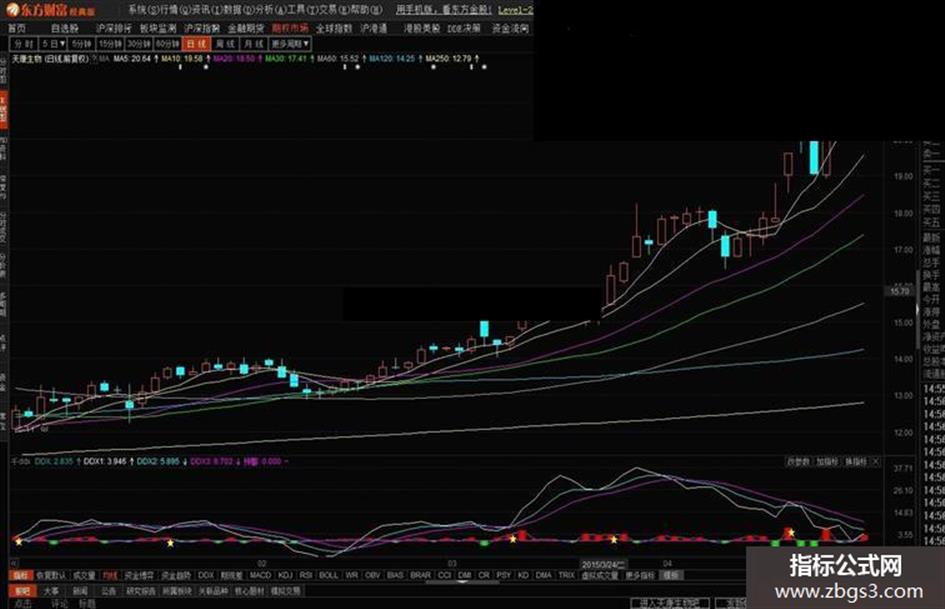Select the KDJ indicator tab

[x=286, y=576]
